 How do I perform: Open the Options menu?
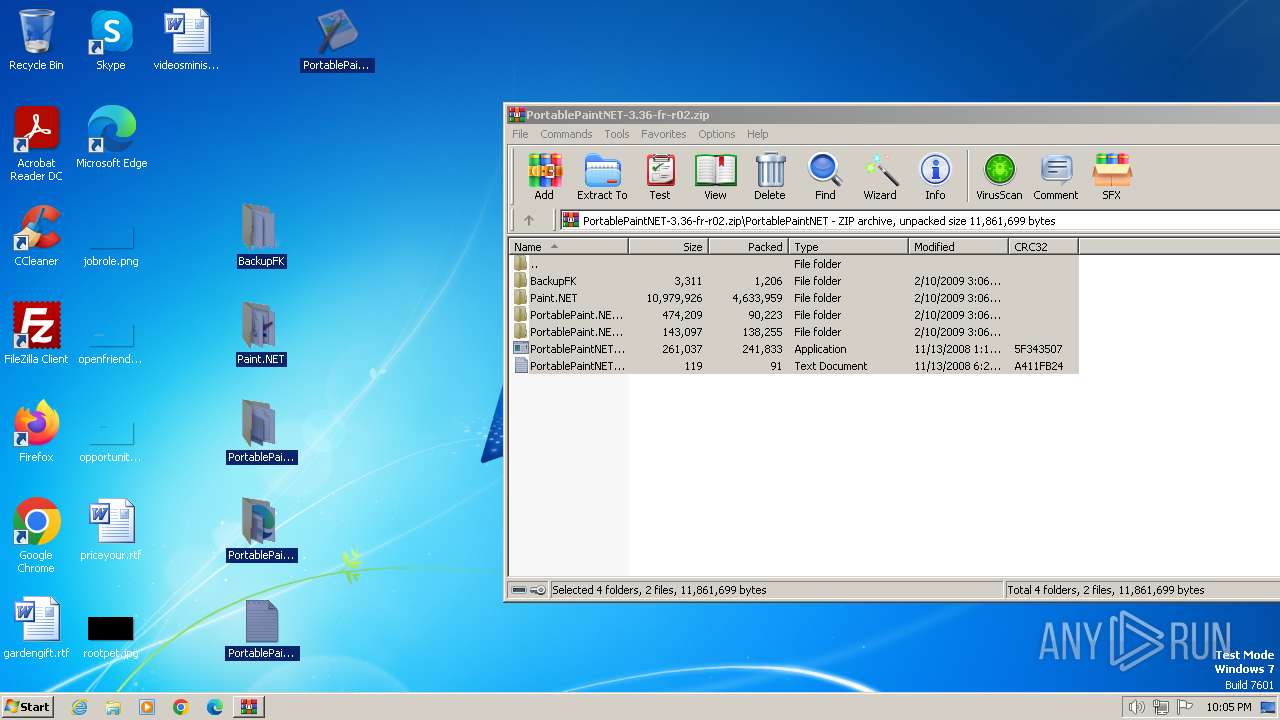716,134
